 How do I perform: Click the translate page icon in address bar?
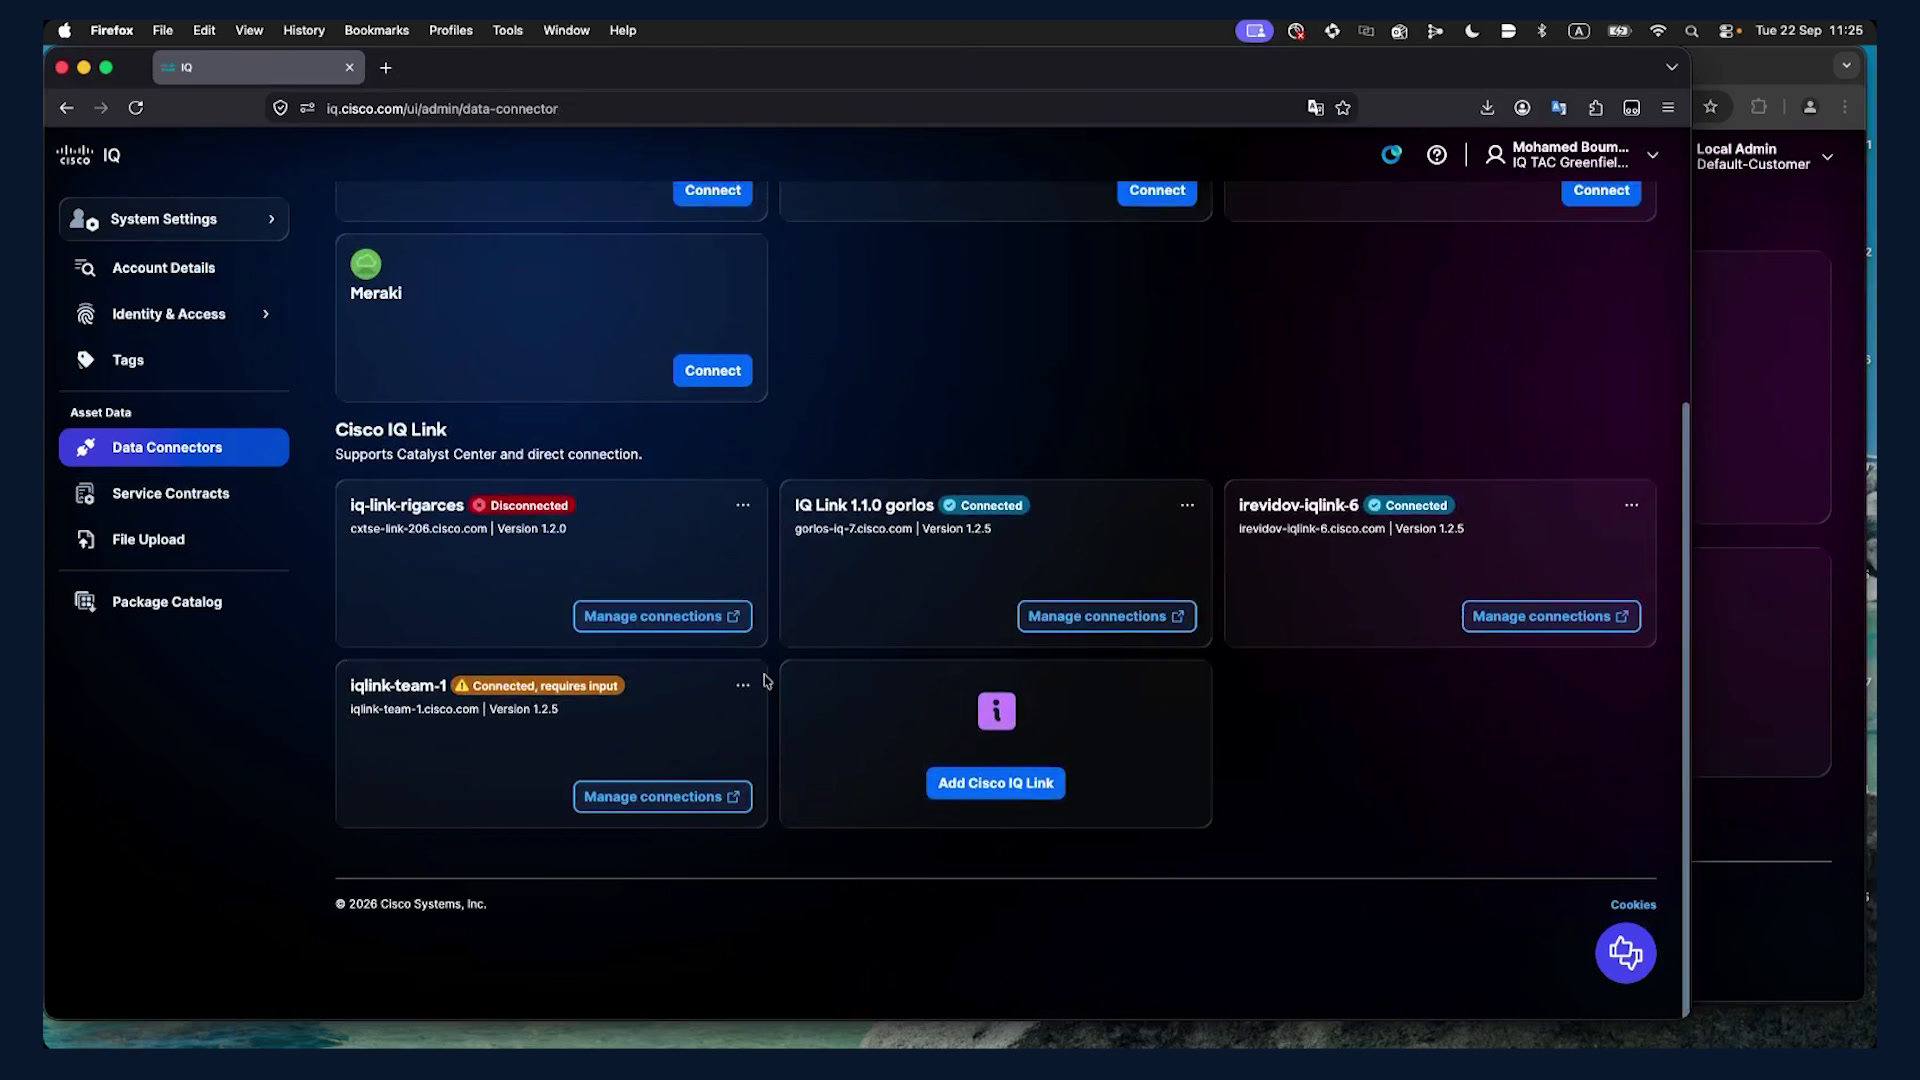pos(1316,108)
